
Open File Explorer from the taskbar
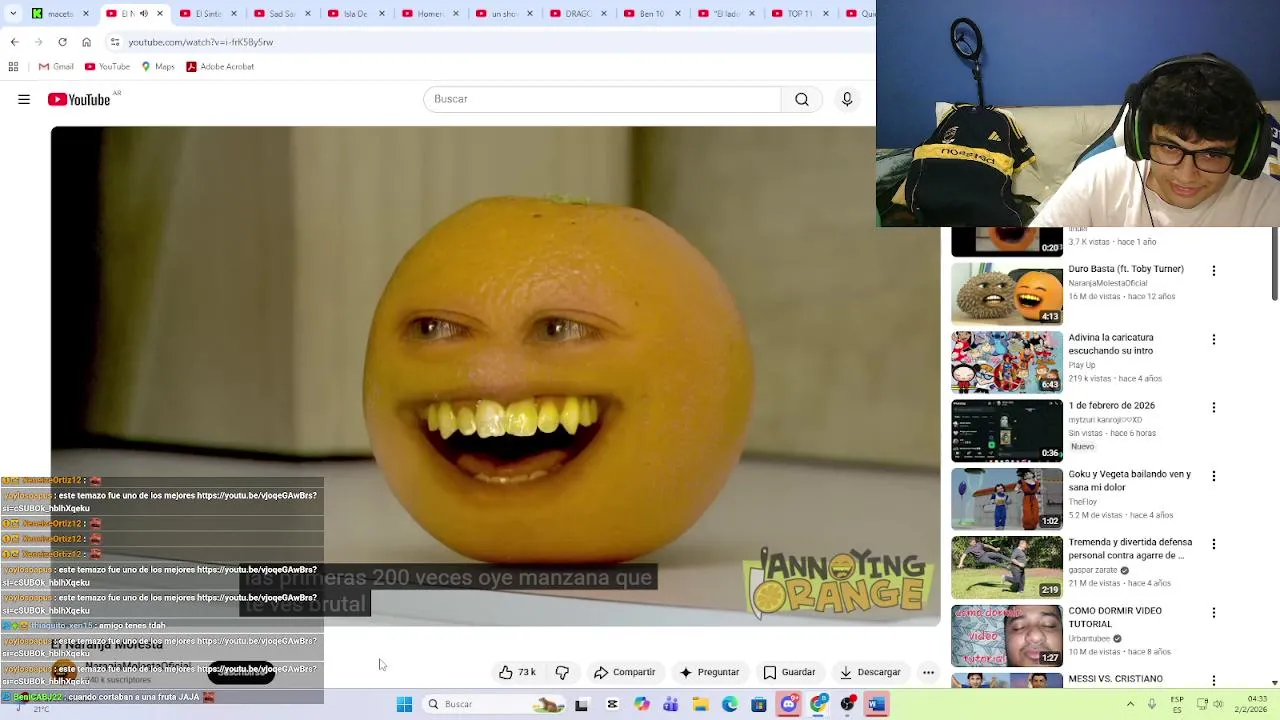pyautogui.click(x=700, y=704)
